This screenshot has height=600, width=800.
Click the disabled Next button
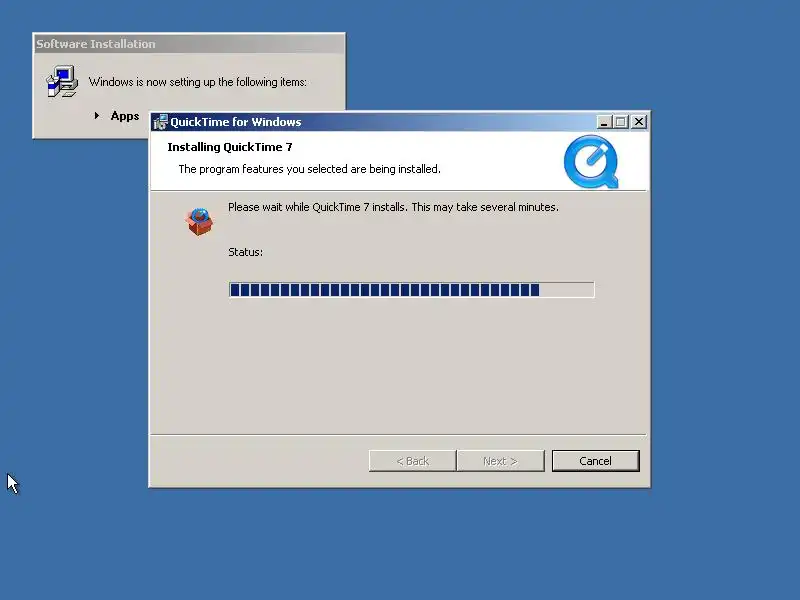501,461
